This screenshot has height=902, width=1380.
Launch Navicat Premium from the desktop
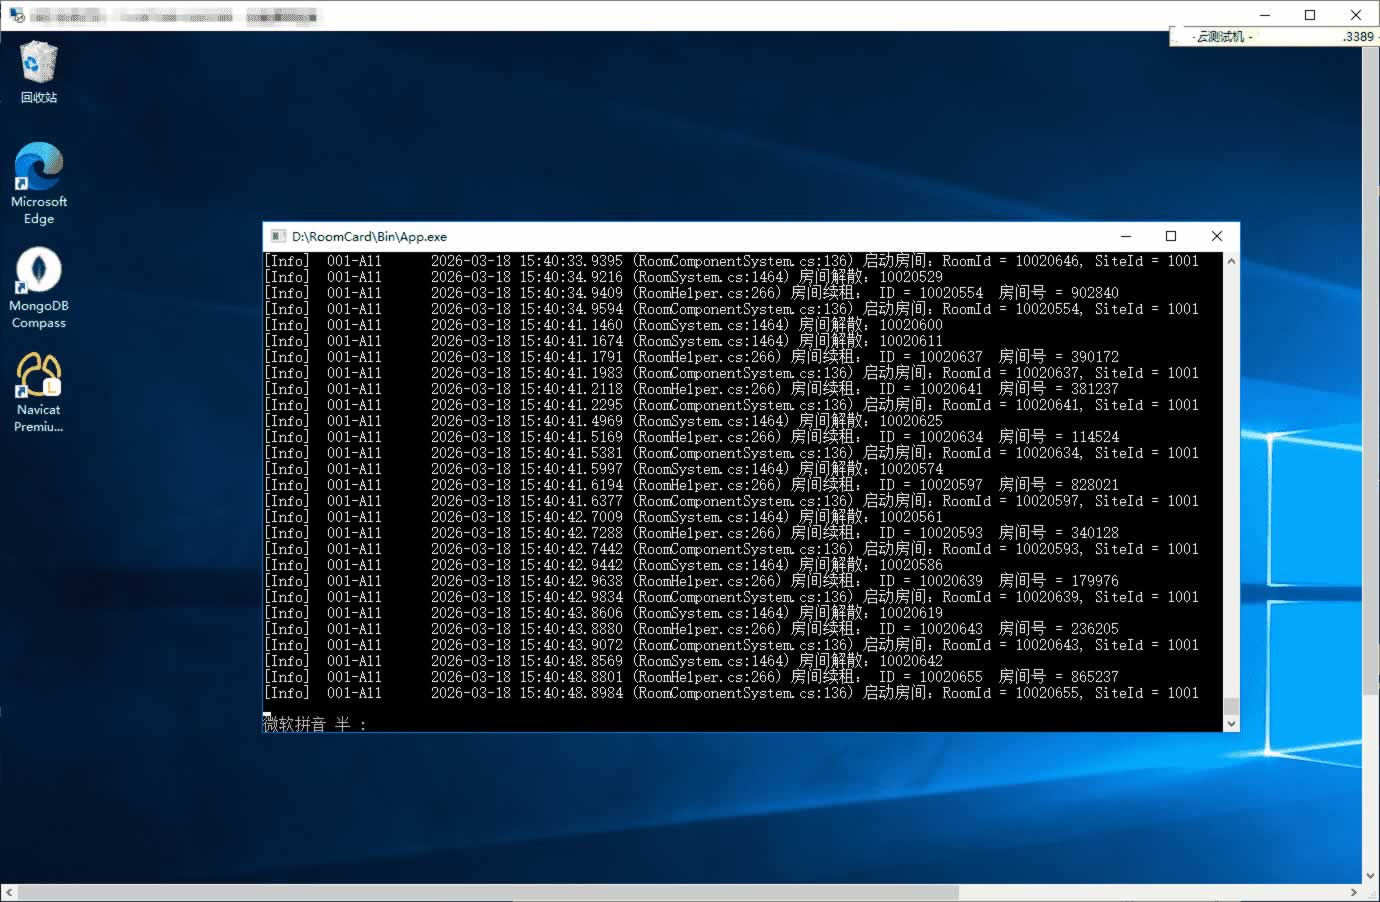pyautogui.click(x=38, y=392)
